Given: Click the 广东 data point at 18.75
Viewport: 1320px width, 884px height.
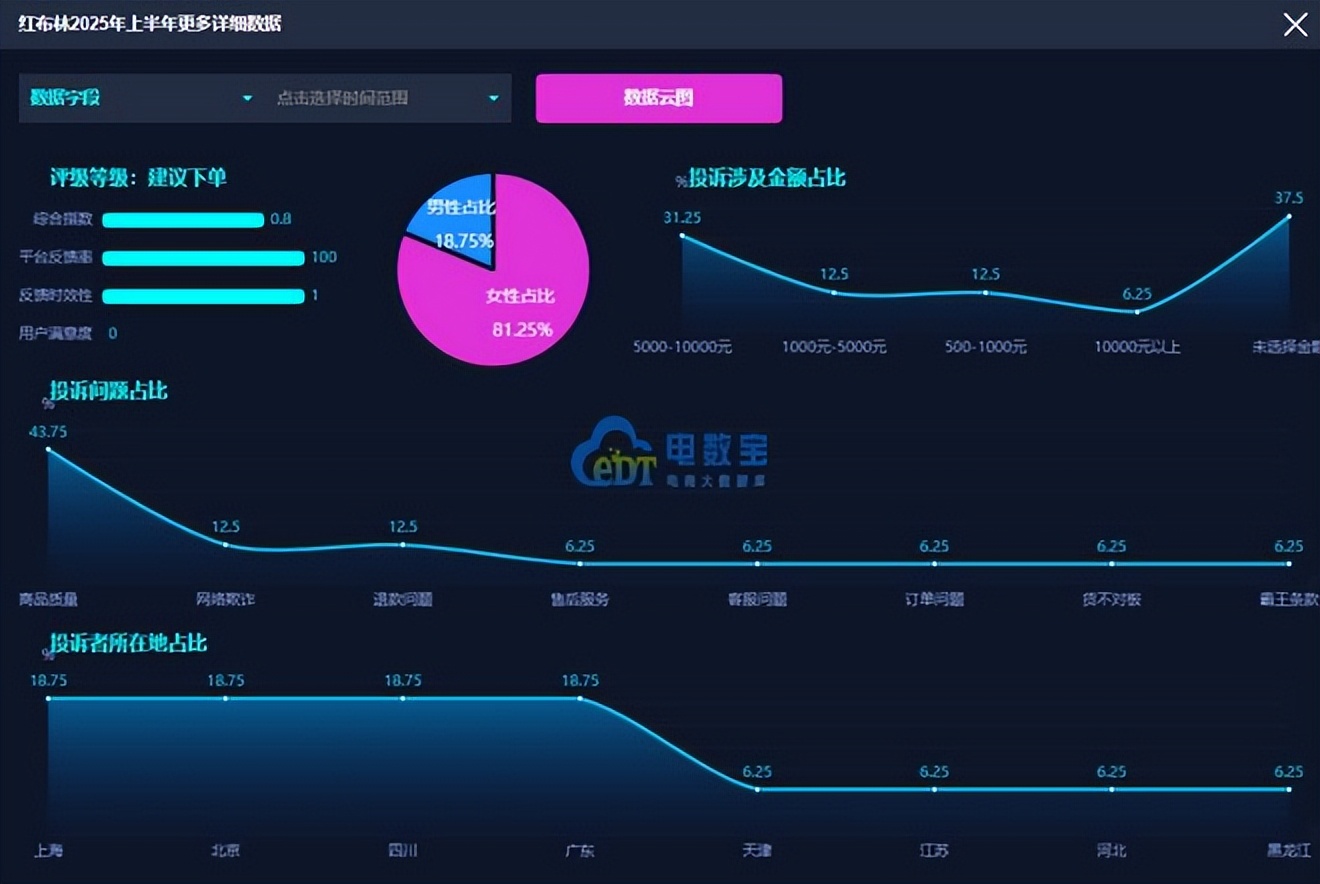Looking at the screenshot, I should (580, 698).
